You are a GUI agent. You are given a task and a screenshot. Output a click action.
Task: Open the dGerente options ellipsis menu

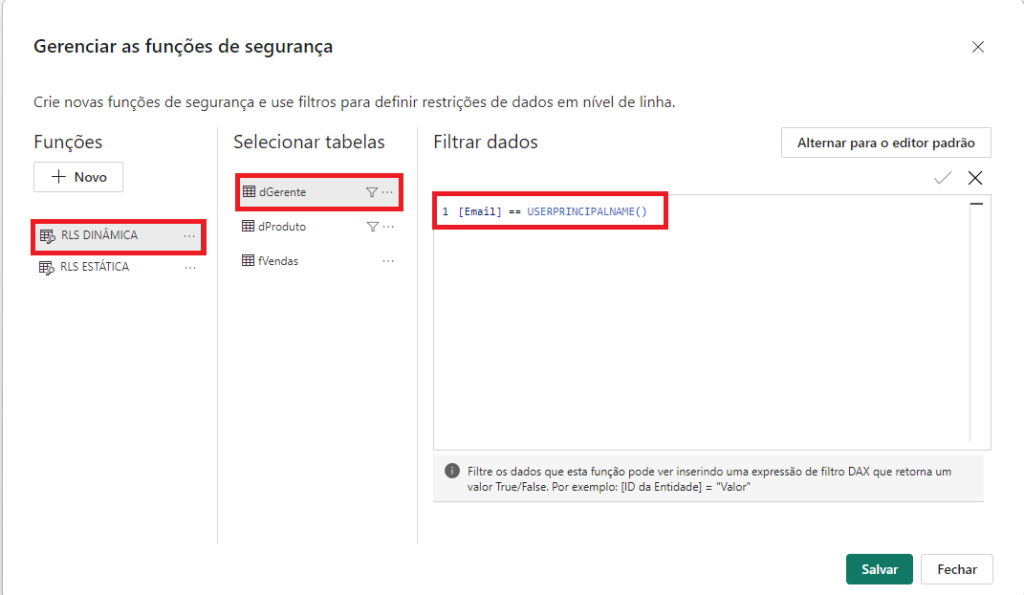pos(388,192)
